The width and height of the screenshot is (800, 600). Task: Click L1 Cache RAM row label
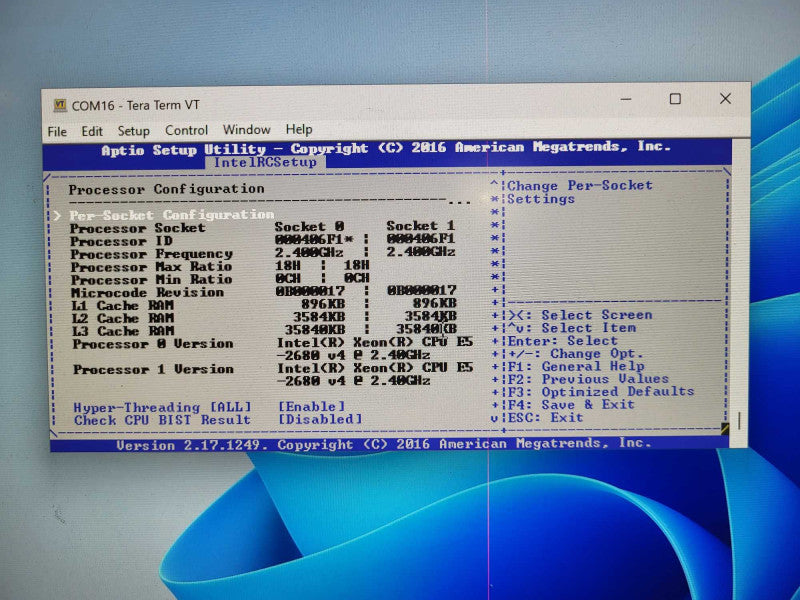click(x=122, y=306)
